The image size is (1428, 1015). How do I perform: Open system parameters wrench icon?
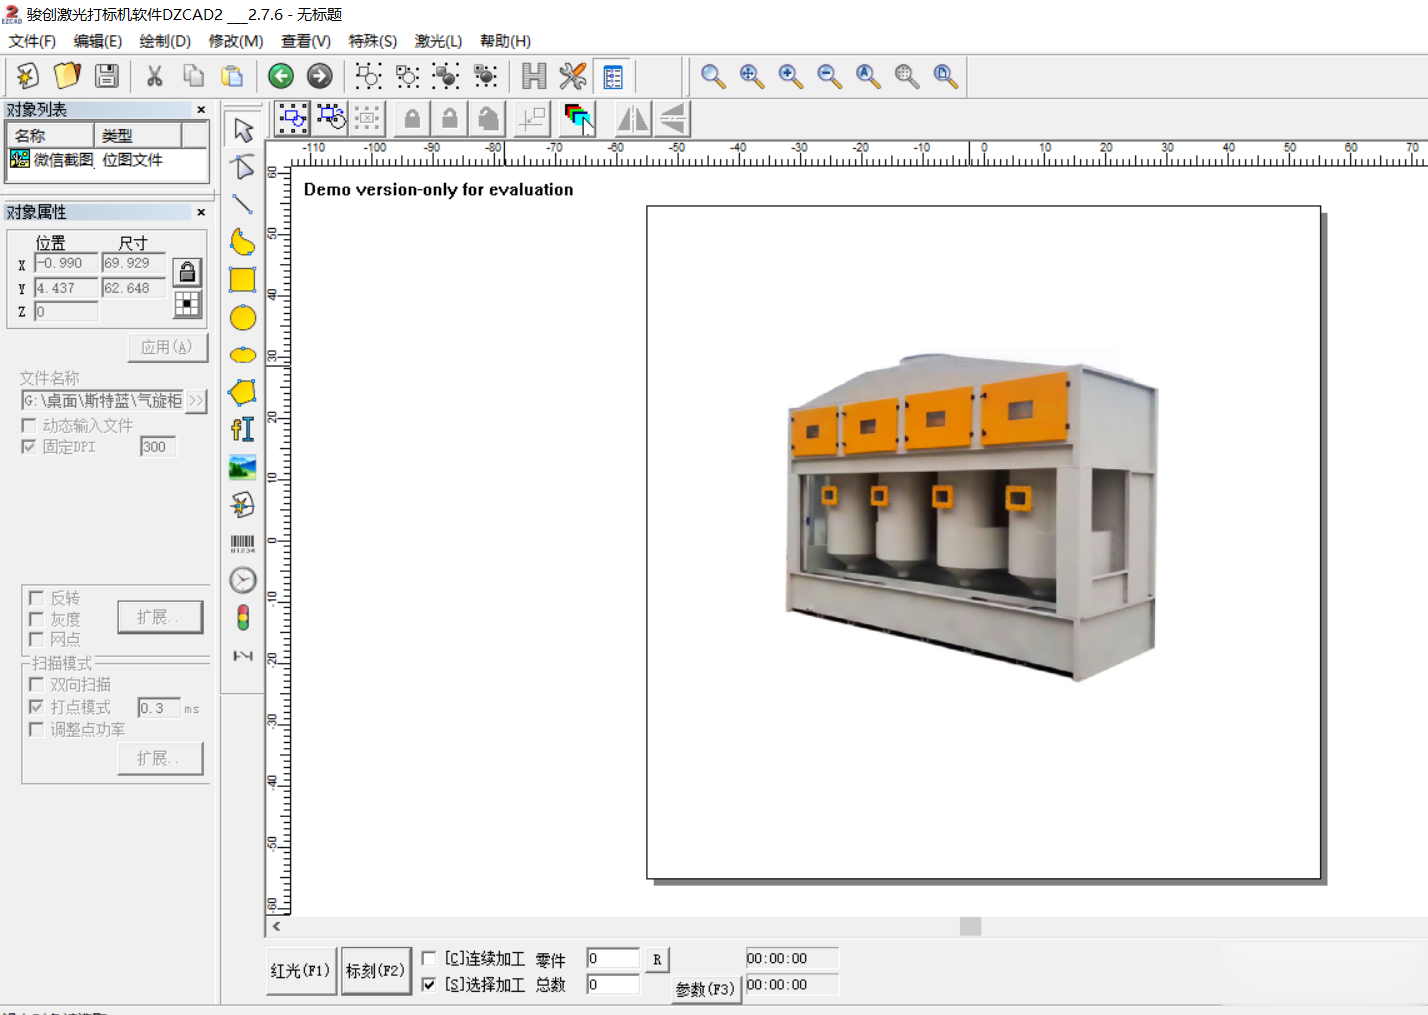573,76
